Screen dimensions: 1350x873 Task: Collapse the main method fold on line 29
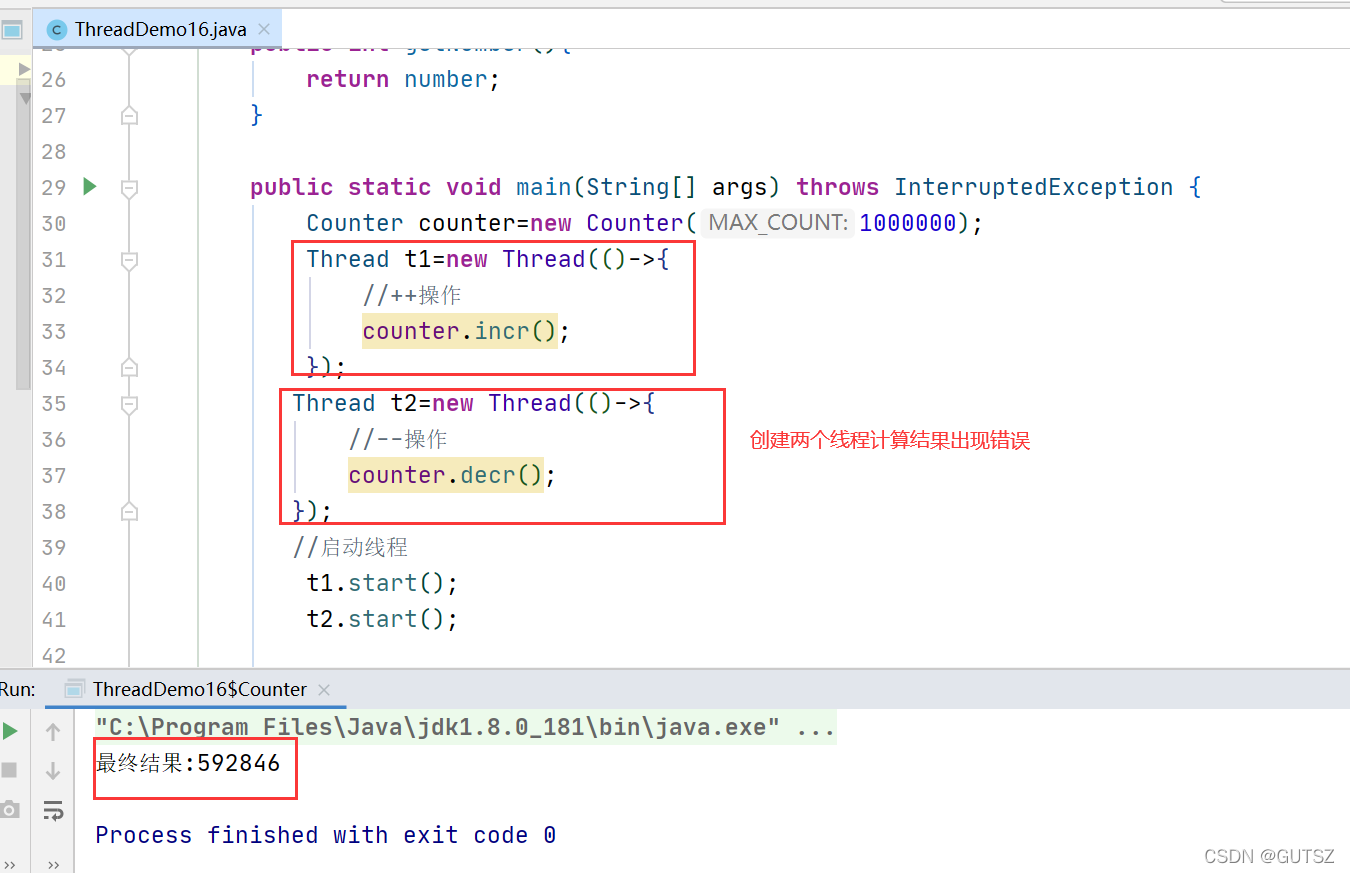[x=129, y=187]
